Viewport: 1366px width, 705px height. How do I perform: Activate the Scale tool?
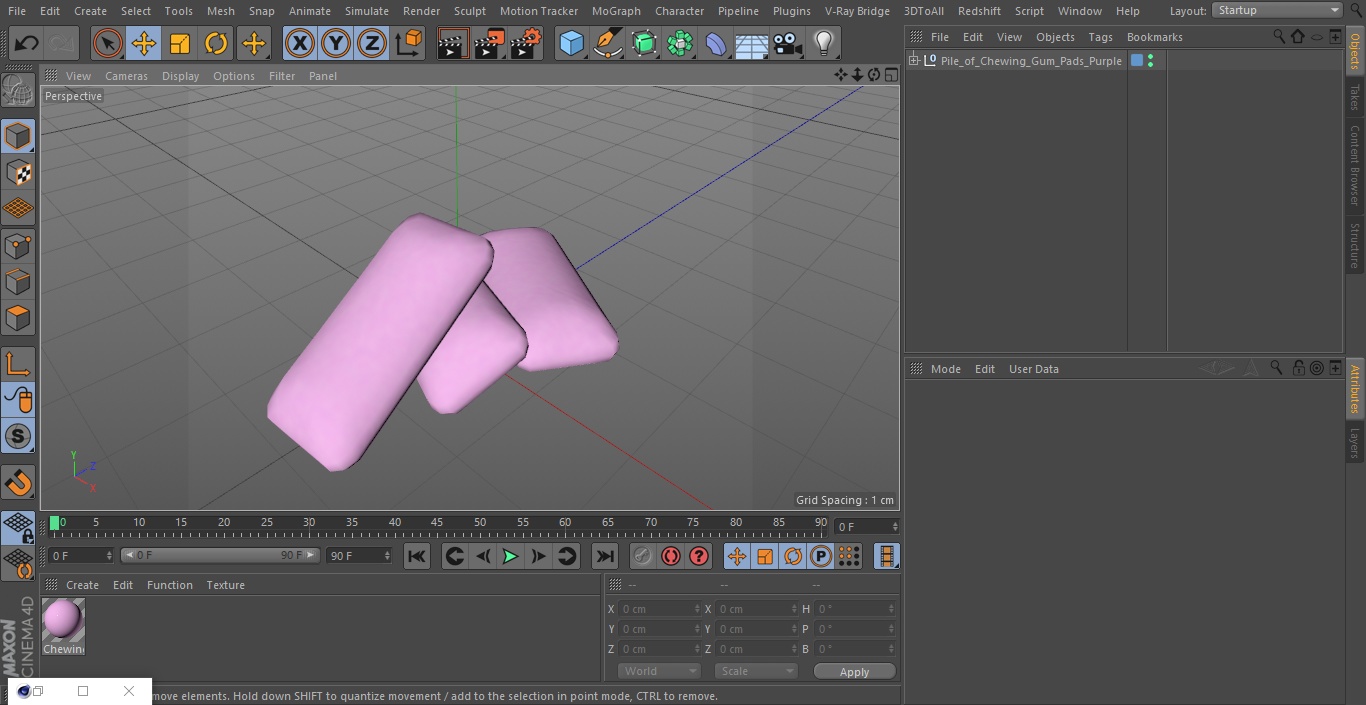coord(180,44)
